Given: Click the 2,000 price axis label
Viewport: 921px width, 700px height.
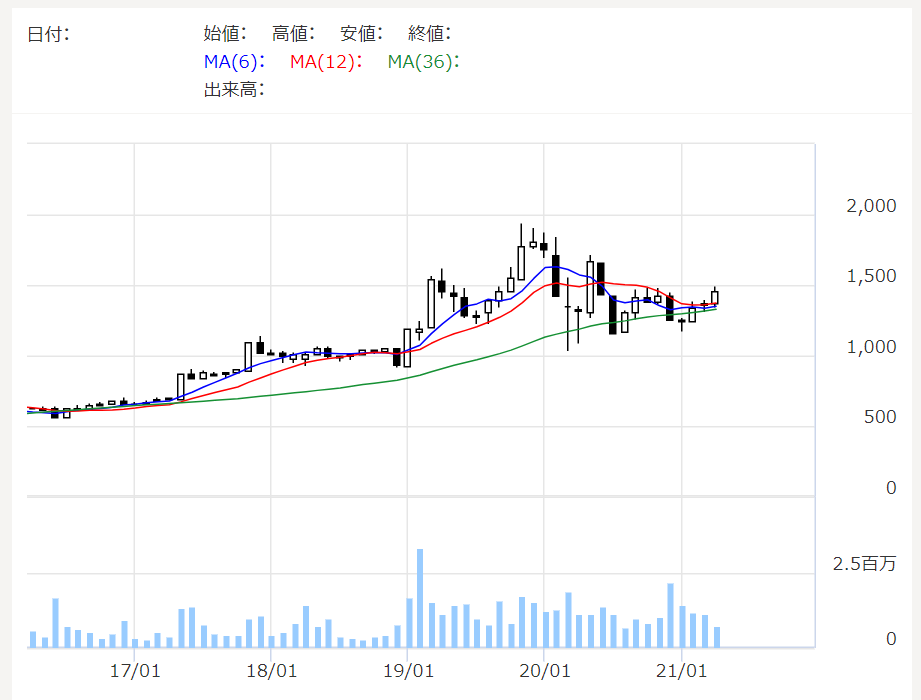Looking at the screenshot, I should point(871,206).
